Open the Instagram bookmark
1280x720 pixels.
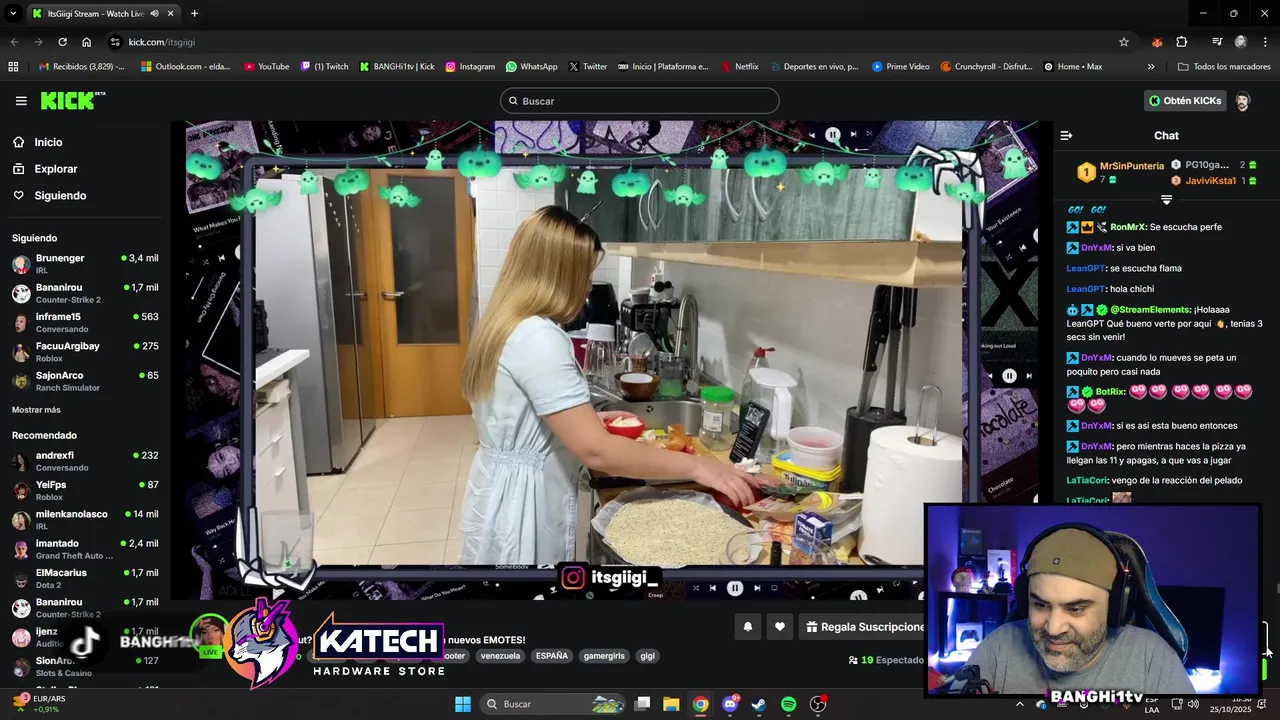470,67
